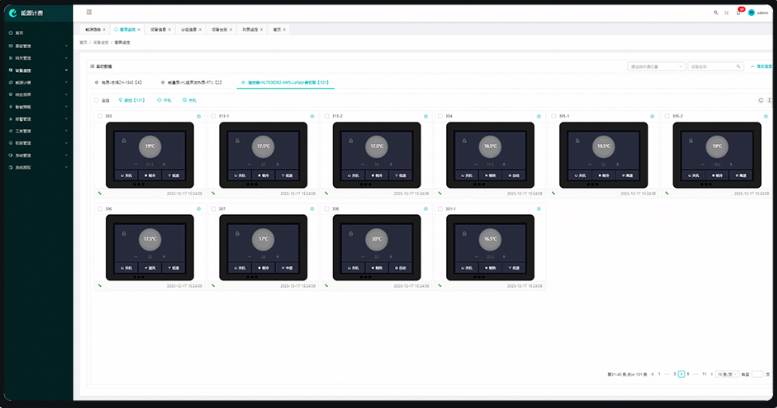Click the refresh icon above the device grid
Viewport: 777px width, 408px height.
pyautogui.click(x=761, y=100)
